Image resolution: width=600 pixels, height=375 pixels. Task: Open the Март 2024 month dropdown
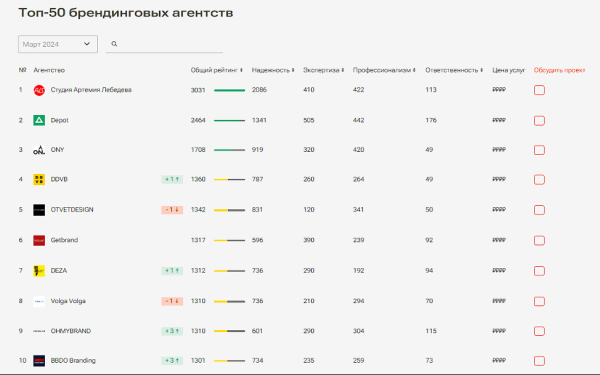58,44
